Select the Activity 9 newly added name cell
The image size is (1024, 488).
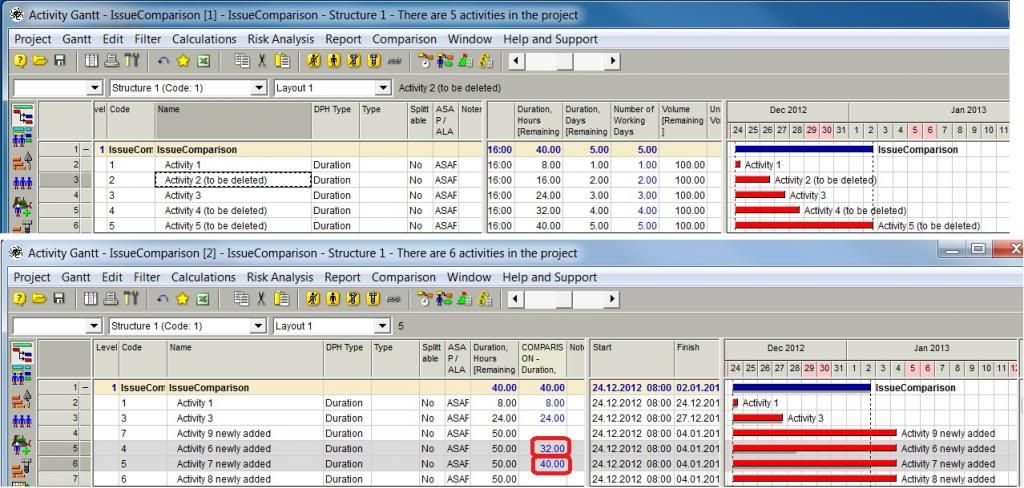pyautogui.click(x=246, y=433)
